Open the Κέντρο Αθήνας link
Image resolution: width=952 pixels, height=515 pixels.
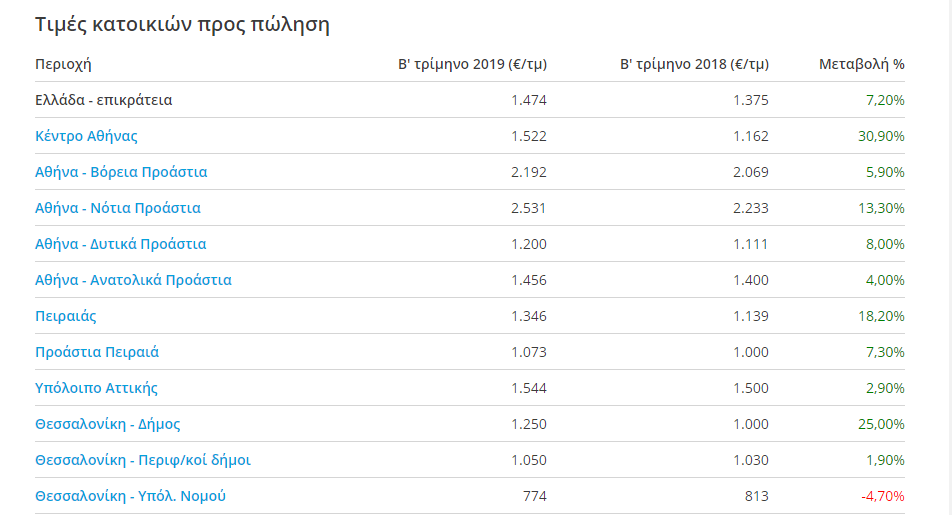[x=86, y=136]
